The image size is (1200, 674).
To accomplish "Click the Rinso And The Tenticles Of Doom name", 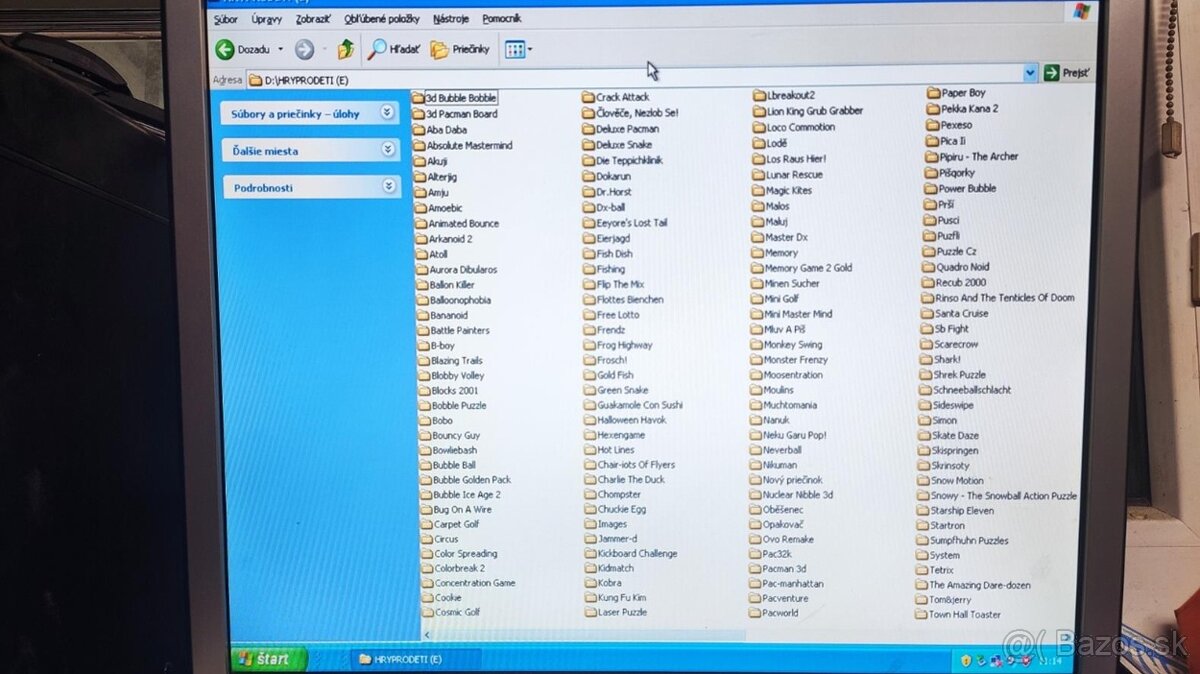I will [x=1005, y=298].
